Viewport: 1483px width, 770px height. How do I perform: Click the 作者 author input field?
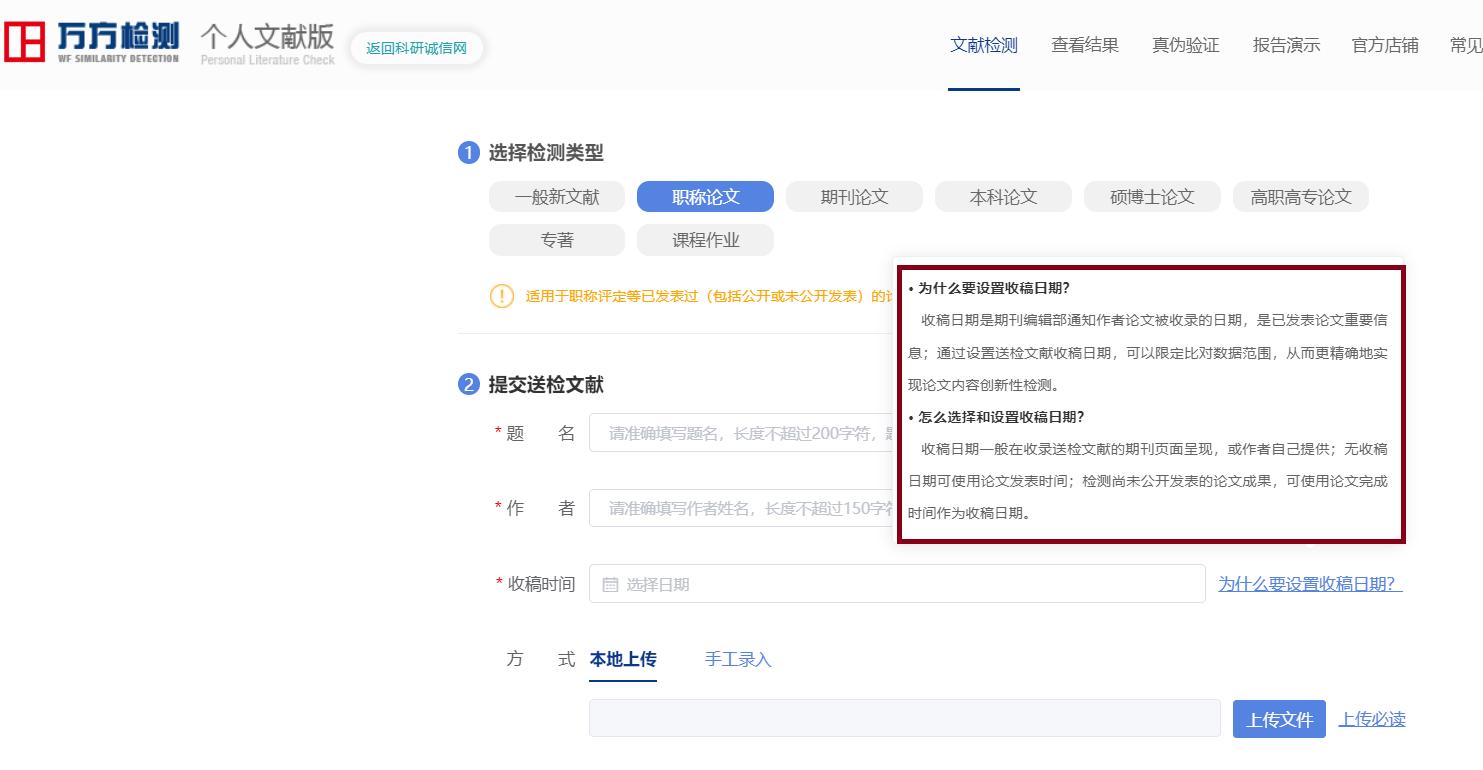pos(741,508)
